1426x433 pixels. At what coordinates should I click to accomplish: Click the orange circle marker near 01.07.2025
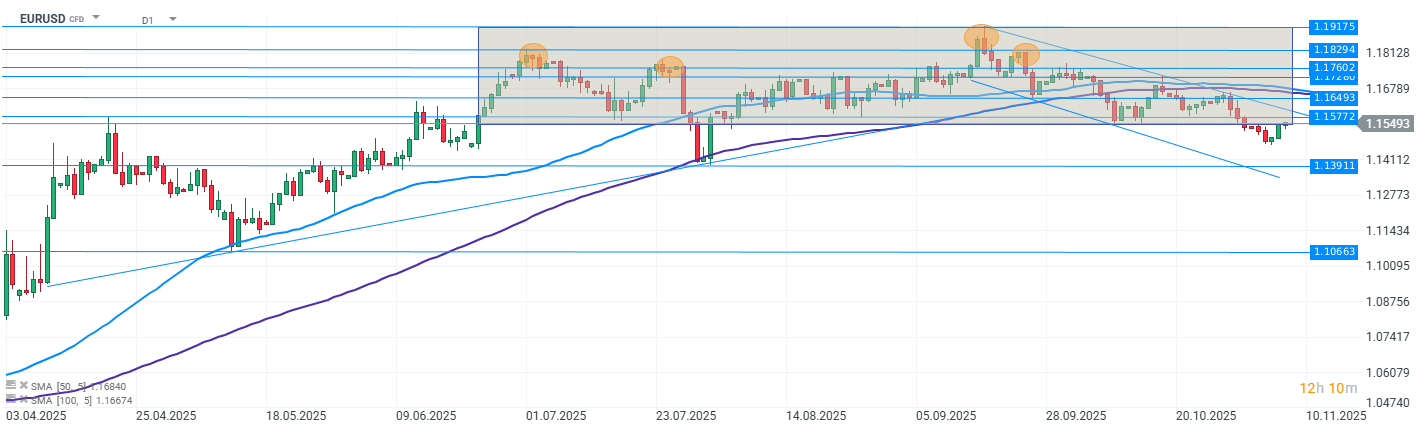[x=533, y=54]
